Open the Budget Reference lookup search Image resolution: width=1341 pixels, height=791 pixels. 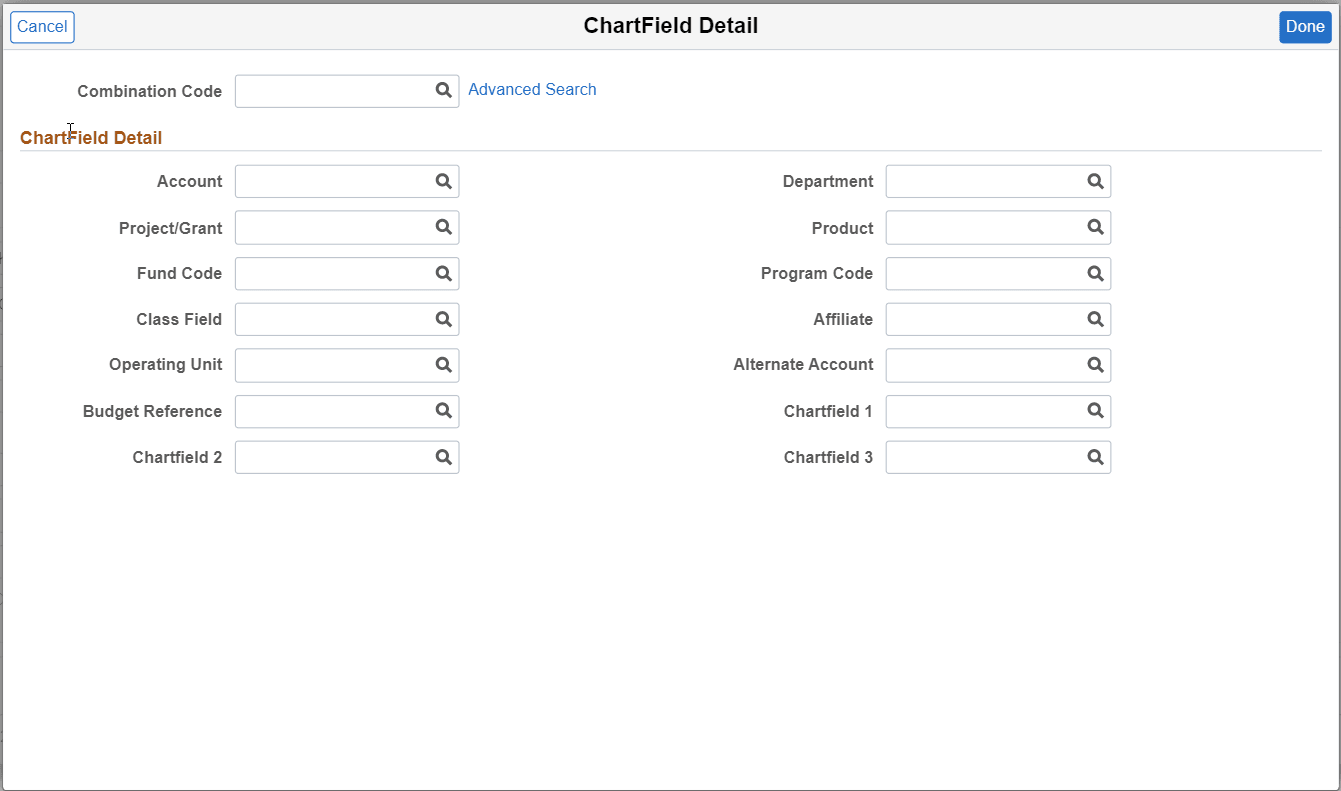(444, 411)
